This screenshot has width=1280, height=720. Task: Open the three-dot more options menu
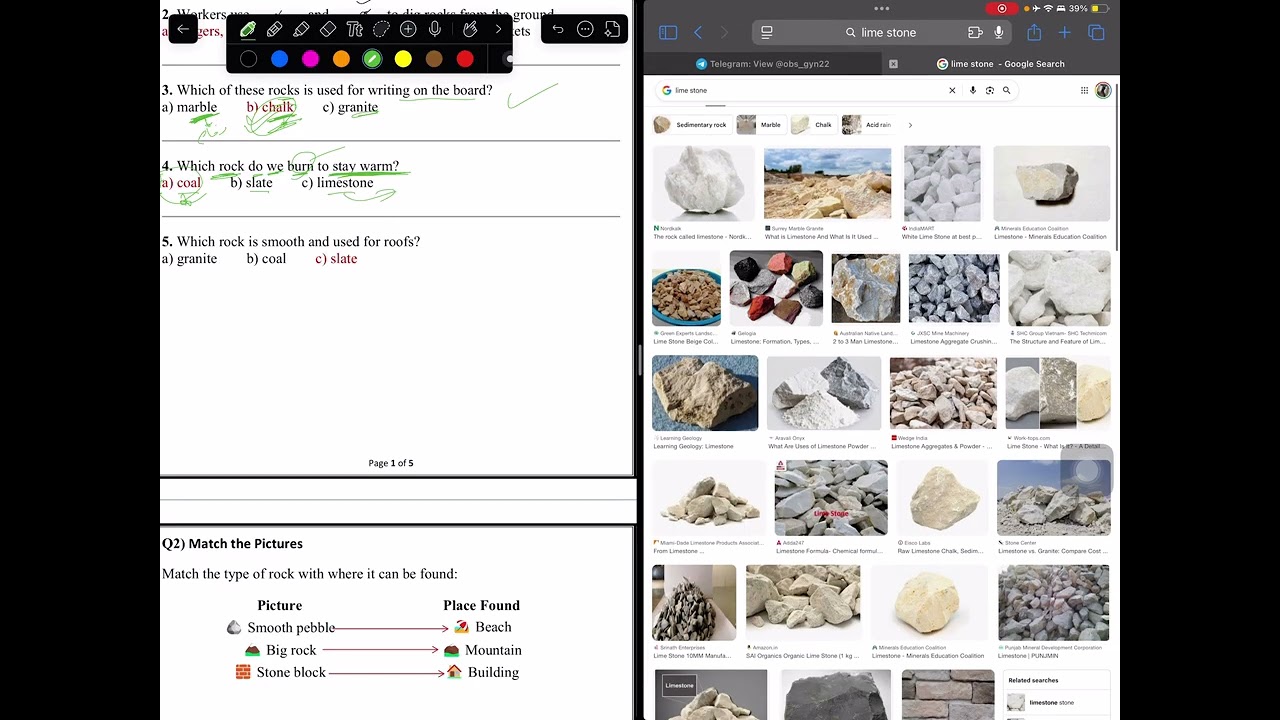point(585,29)
